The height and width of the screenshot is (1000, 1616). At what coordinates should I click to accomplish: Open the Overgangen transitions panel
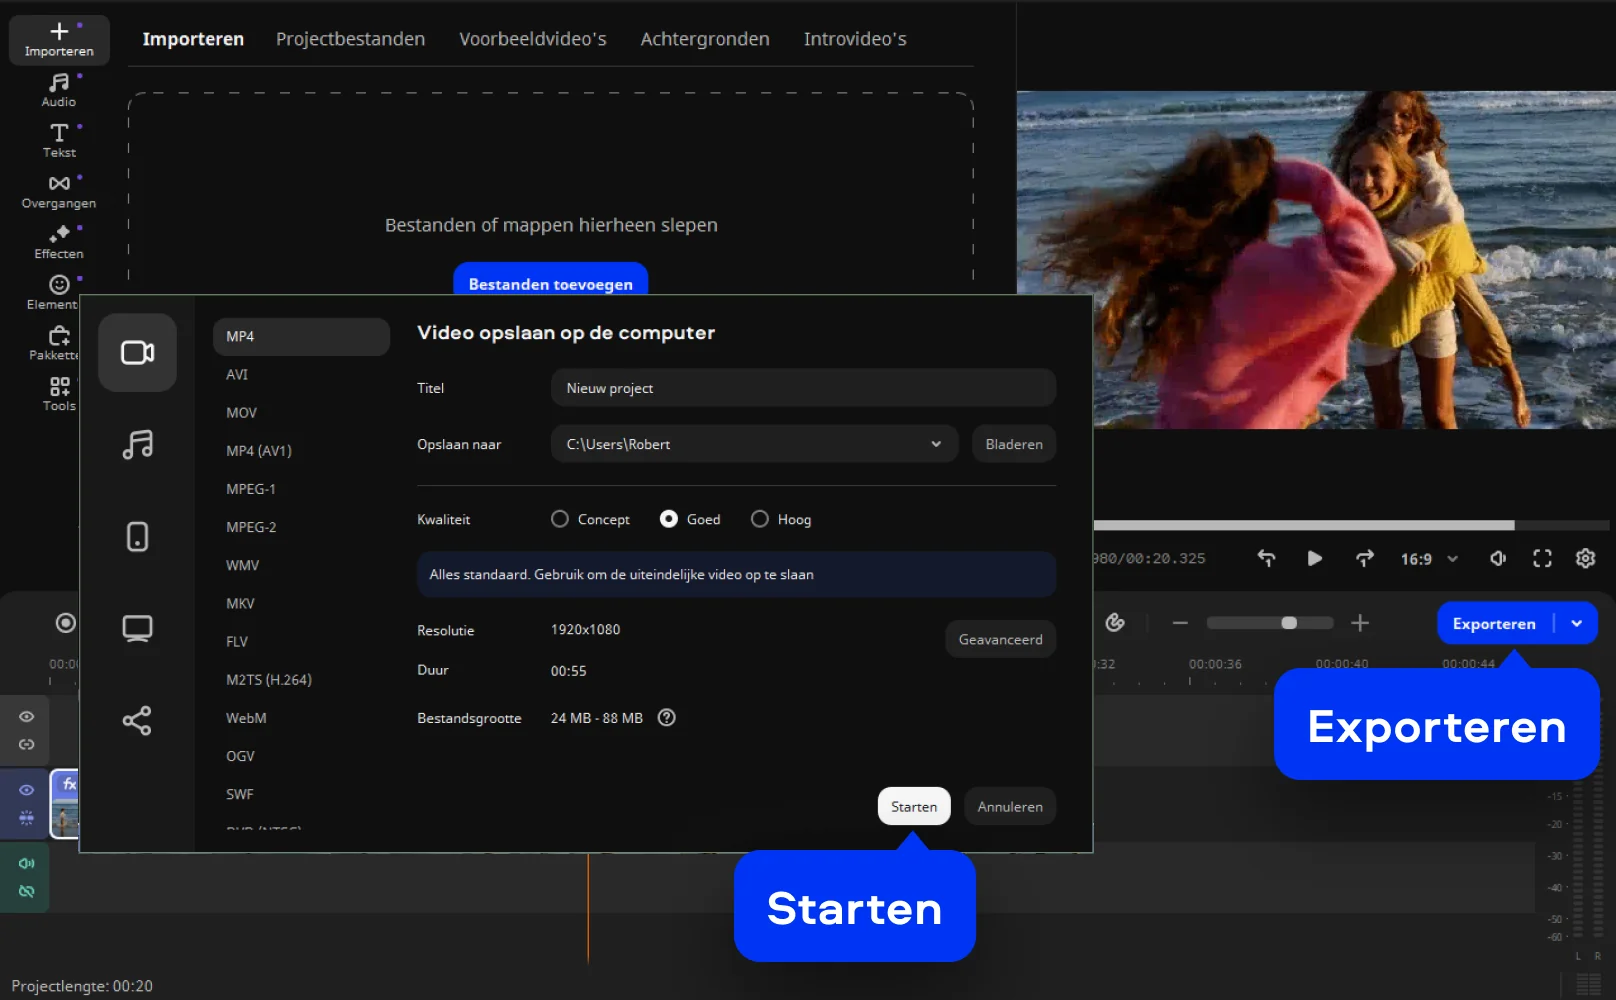(x=59, y=191)
